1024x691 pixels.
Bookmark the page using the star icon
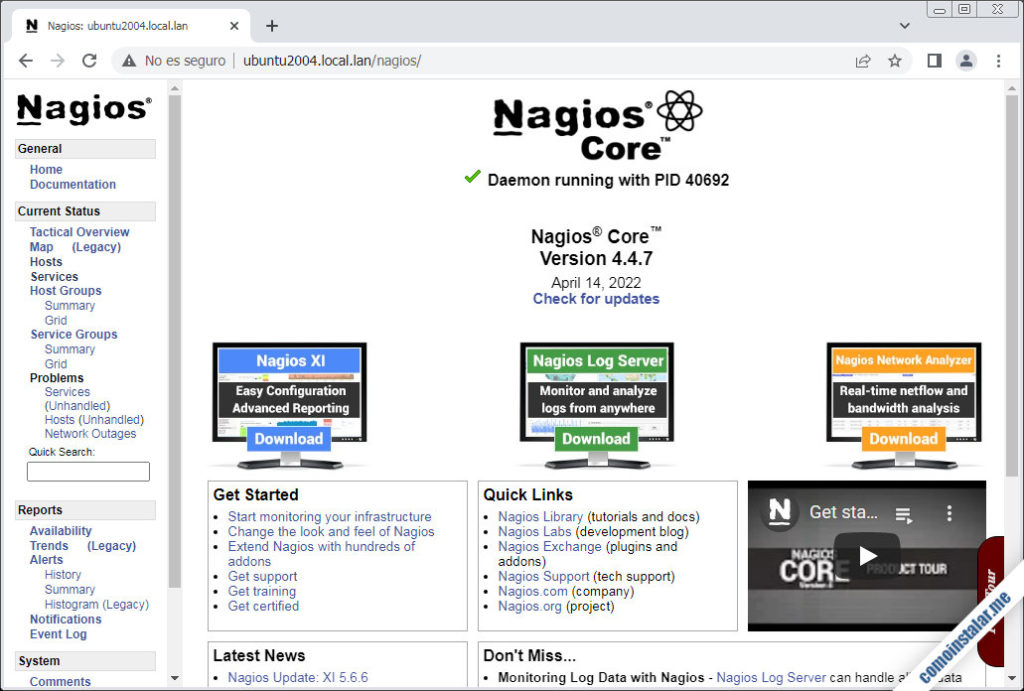895,60
